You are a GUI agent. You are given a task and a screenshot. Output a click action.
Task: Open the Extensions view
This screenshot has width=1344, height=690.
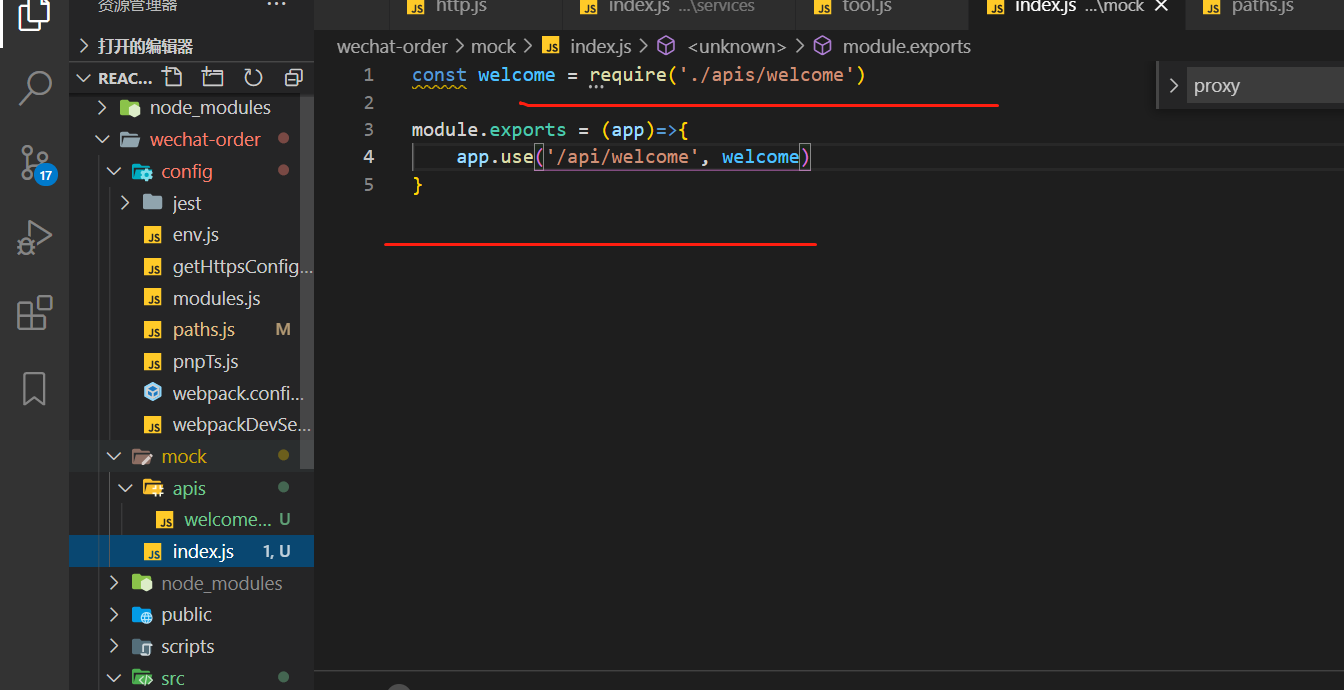[34, 313]
